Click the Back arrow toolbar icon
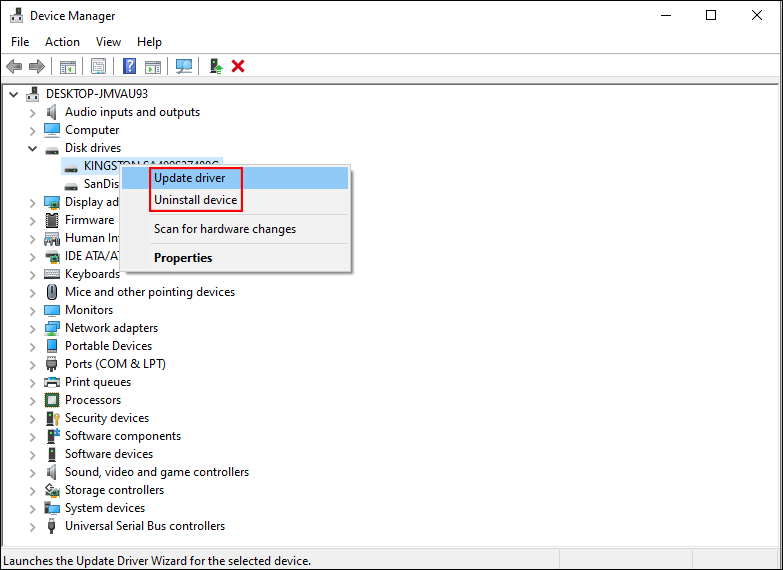The height and width of the screenshot is (570, 783). pyautogui.click(x=14, y=66)
